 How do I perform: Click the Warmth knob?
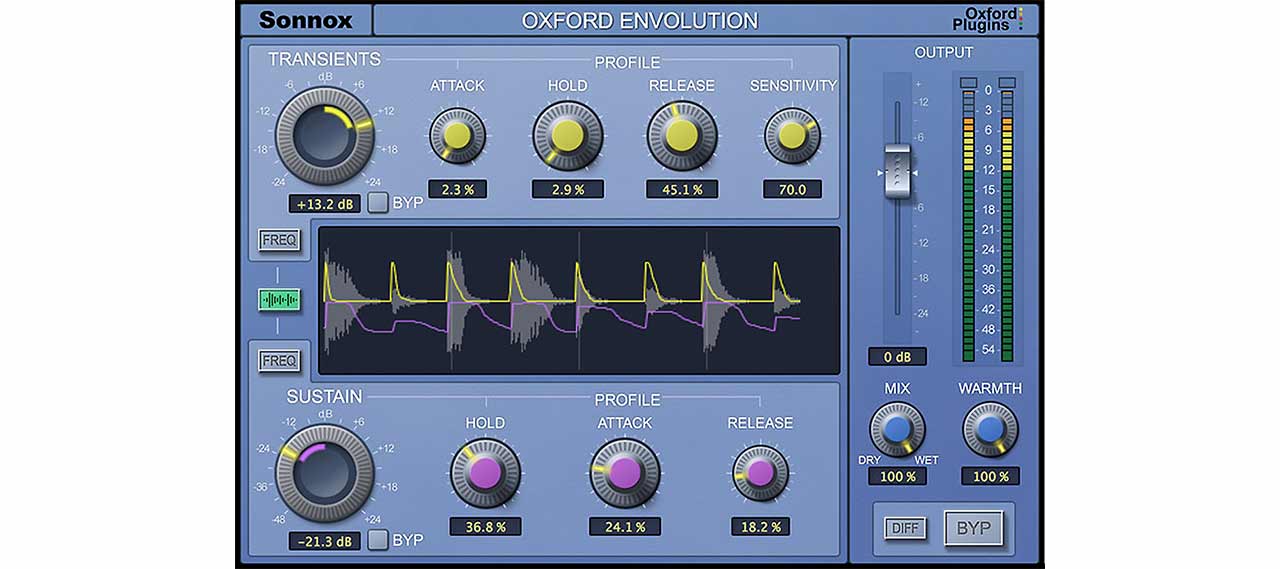(990, 430)
